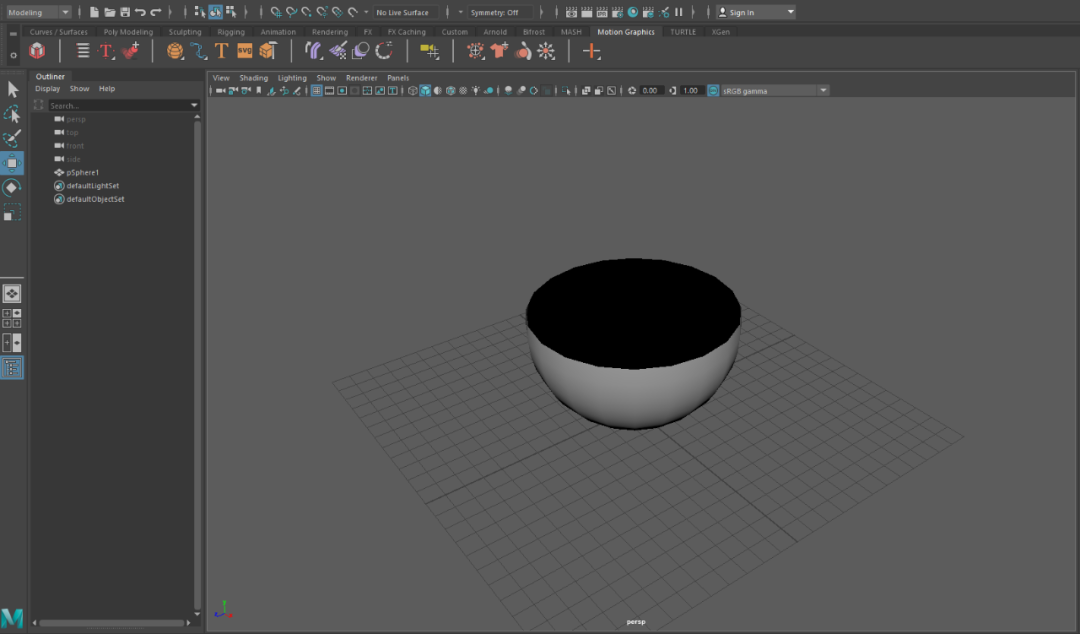Toggle Select by object type mode
Viewport: 1080px width, 634px height.
216,12
